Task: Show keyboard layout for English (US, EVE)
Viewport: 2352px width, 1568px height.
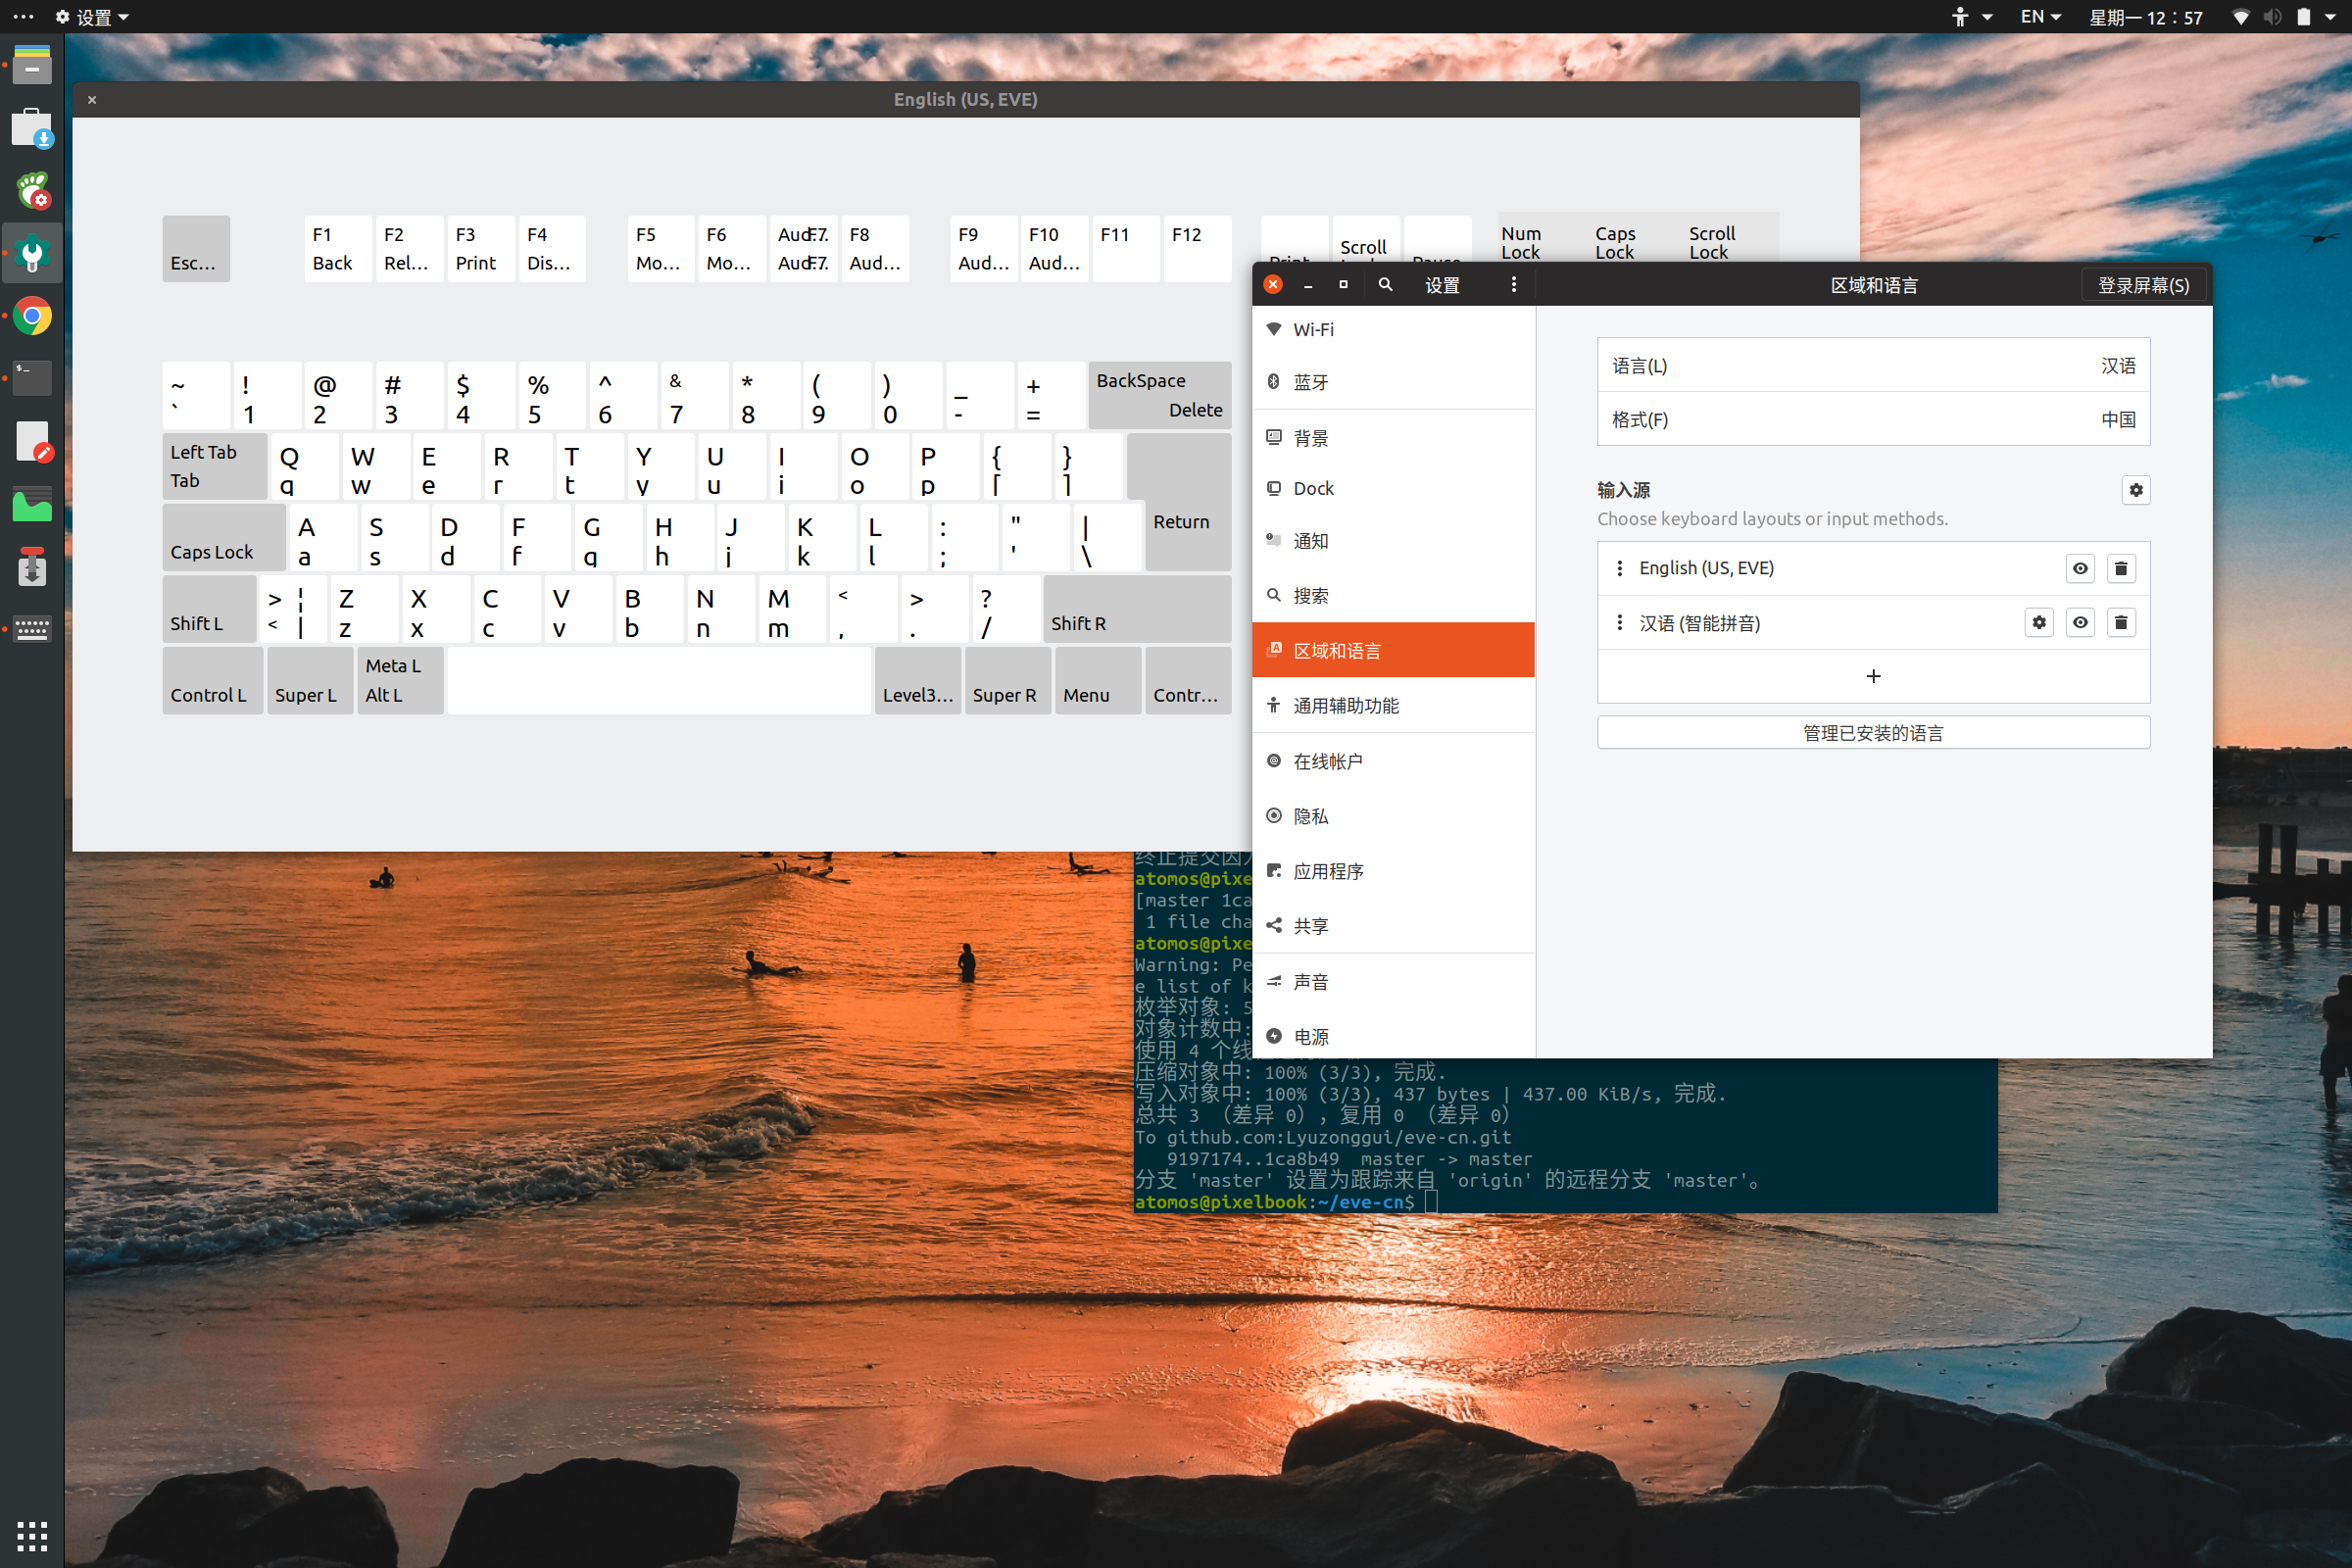Action: tap(2079, 568)
